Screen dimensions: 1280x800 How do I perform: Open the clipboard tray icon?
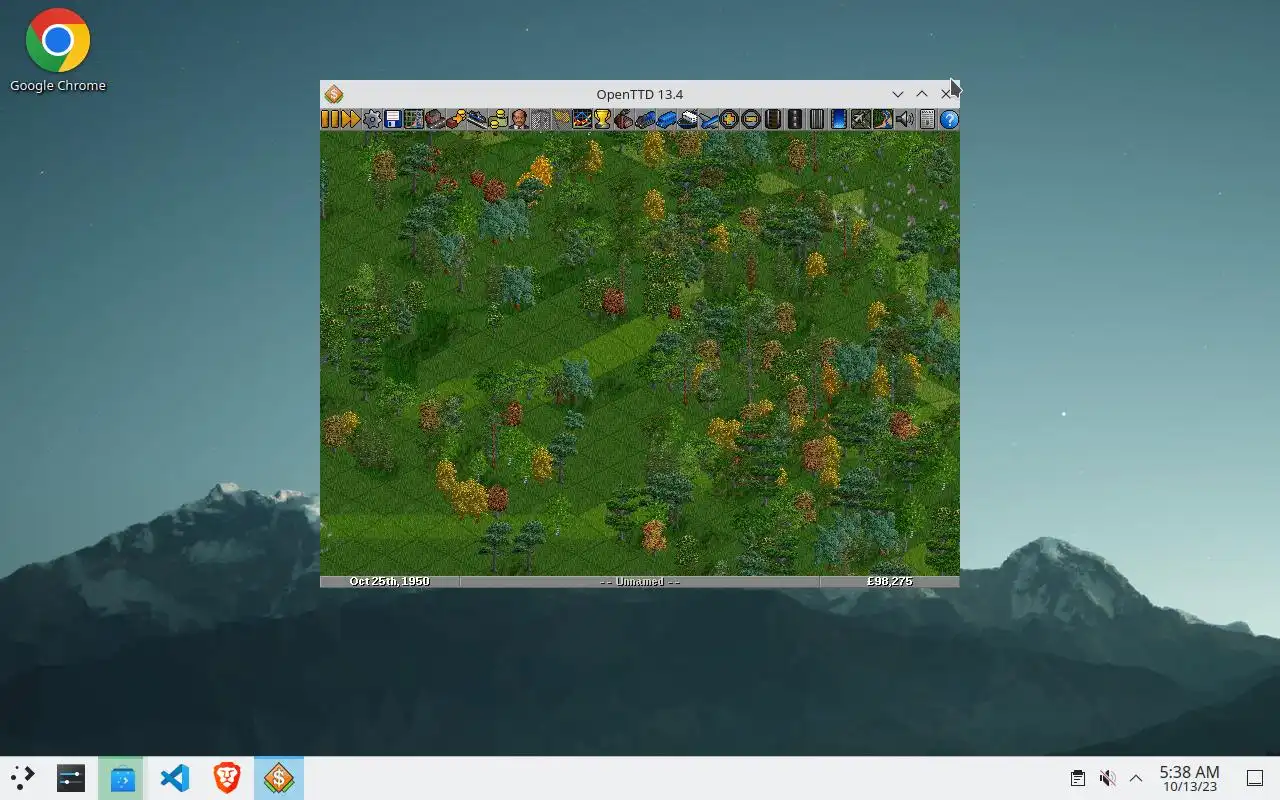(x=1078, y=778)
